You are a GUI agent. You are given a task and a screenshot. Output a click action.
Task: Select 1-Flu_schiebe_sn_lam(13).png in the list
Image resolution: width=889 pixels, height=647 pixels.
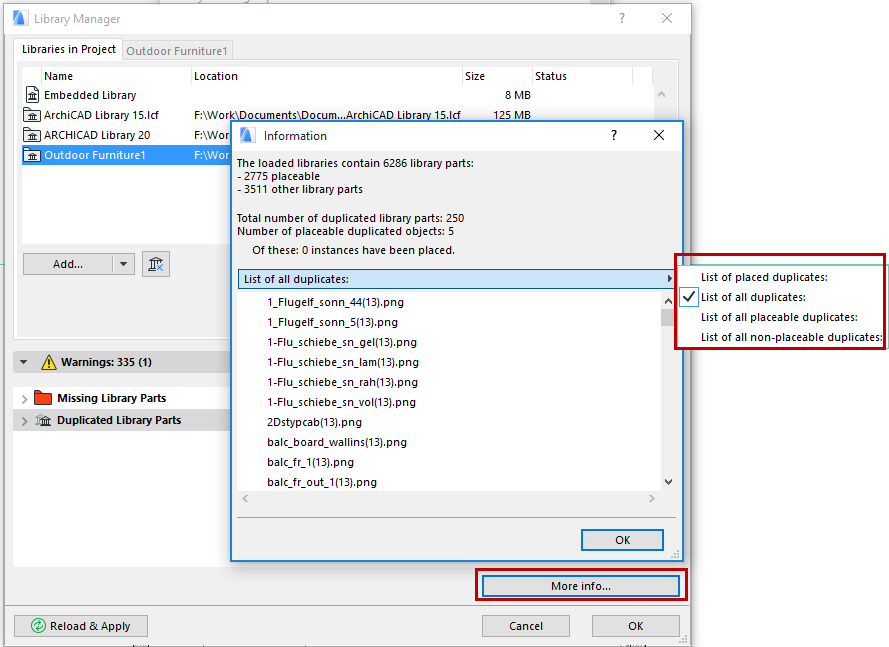pyautogui.click(x=342, y=362)
